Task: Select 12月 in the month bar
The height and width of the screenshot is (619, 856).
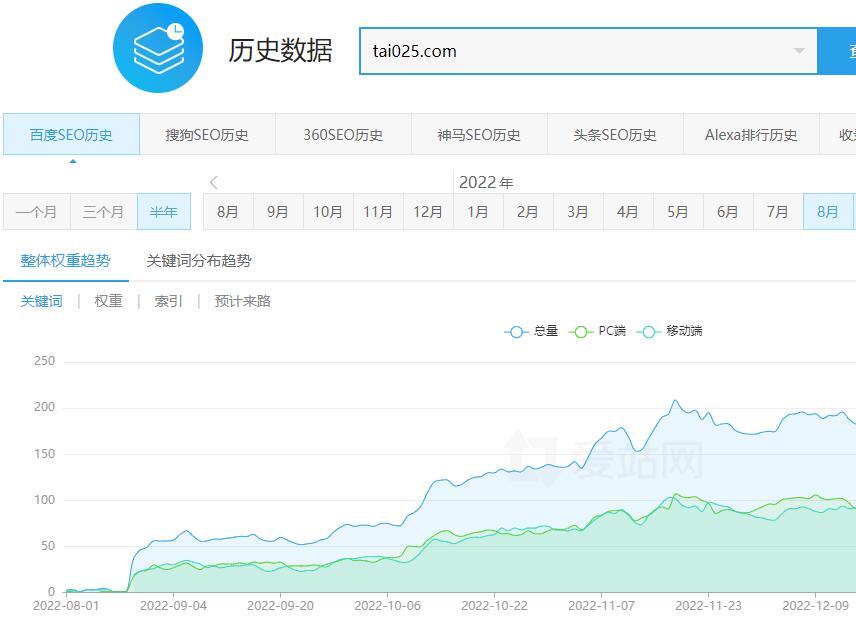Action: (428, 212)
